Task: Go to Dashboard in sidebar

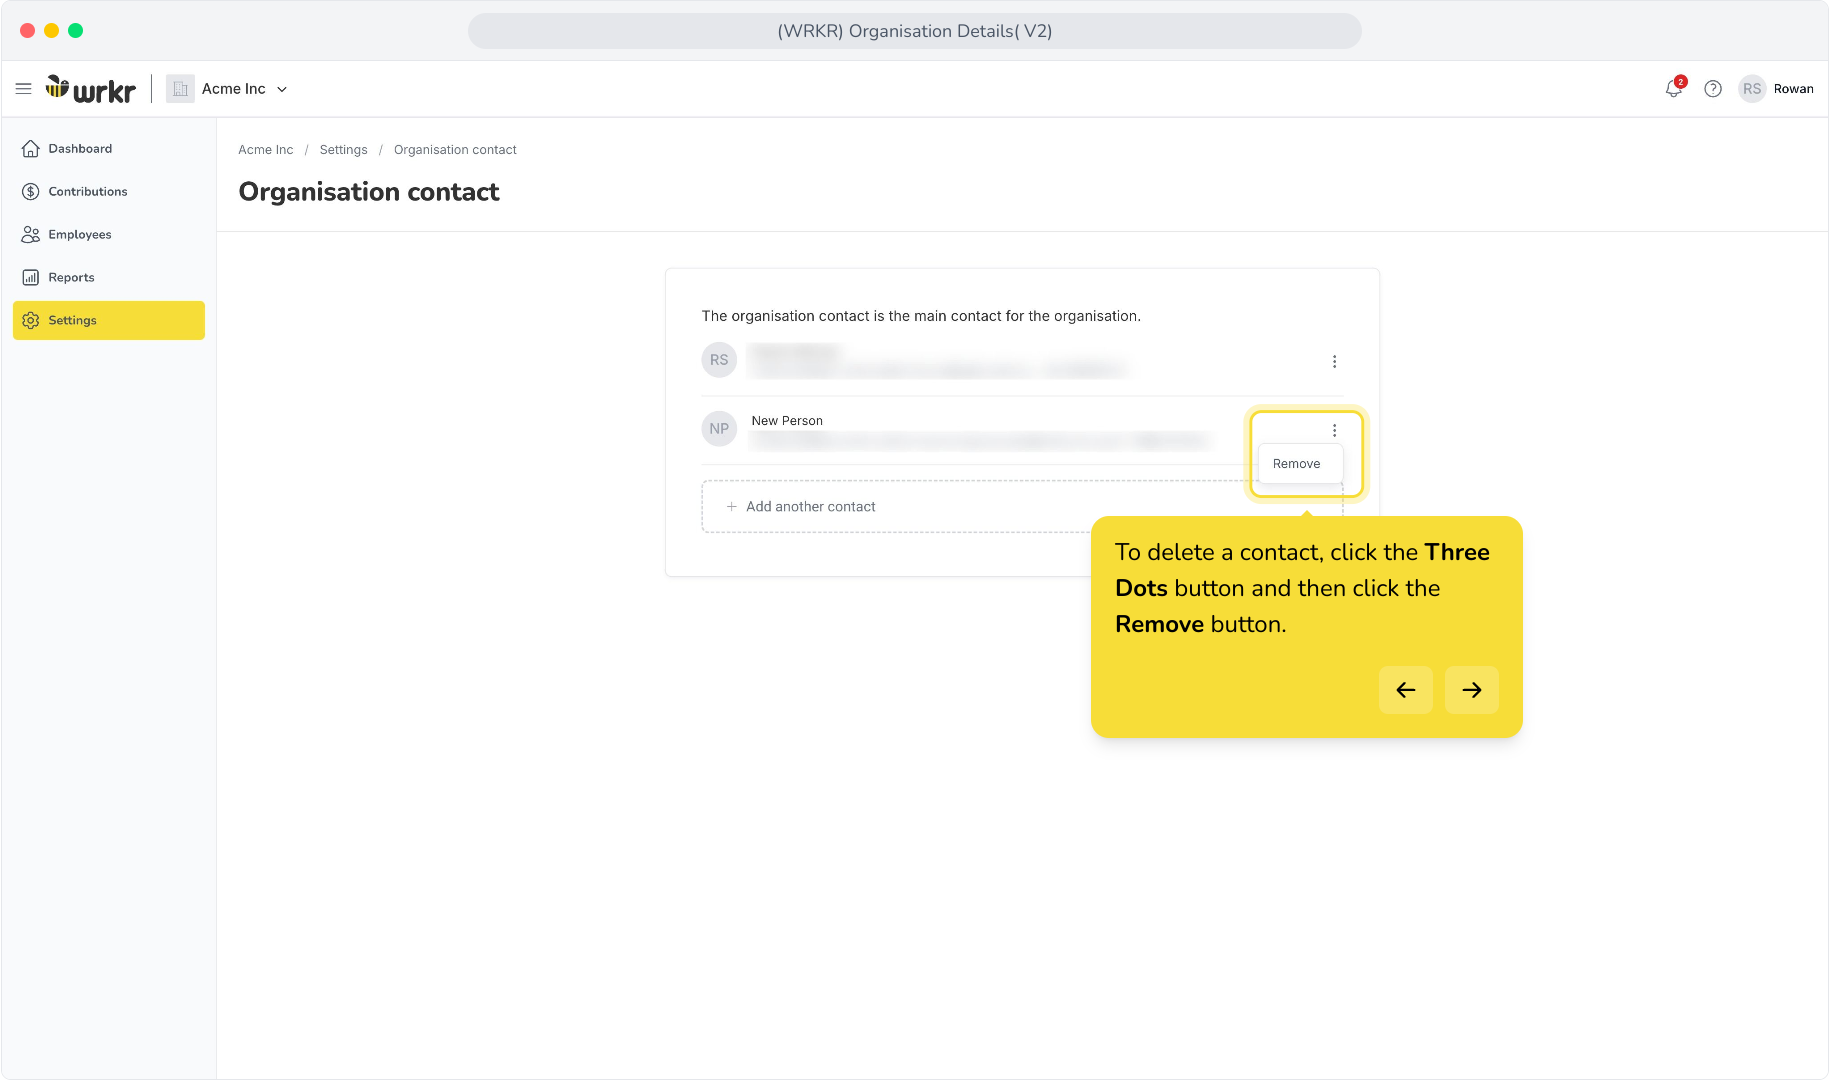Action: coord(109,149)
